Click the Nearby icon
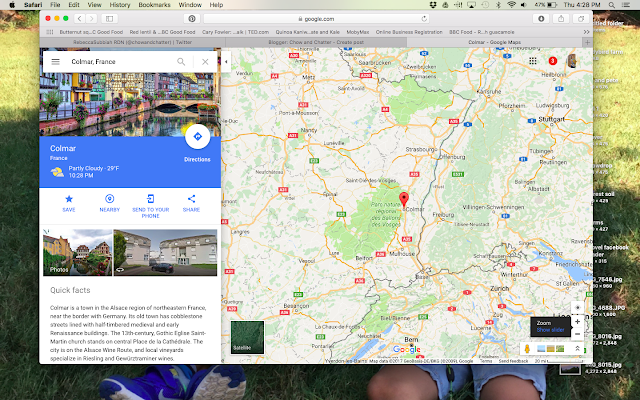This screenshot has width=640, height=400. [109, 199]
